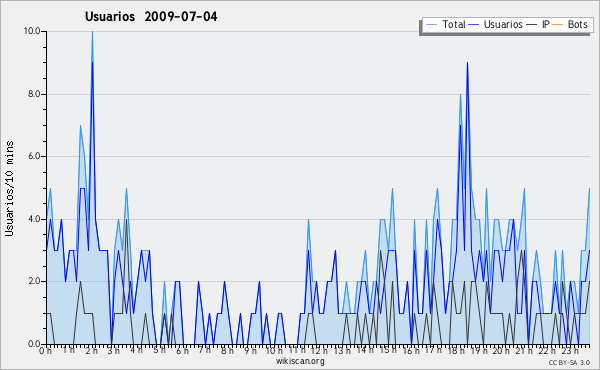
Task: Click the "4.0" y-axis value
Action: point(34,219)
